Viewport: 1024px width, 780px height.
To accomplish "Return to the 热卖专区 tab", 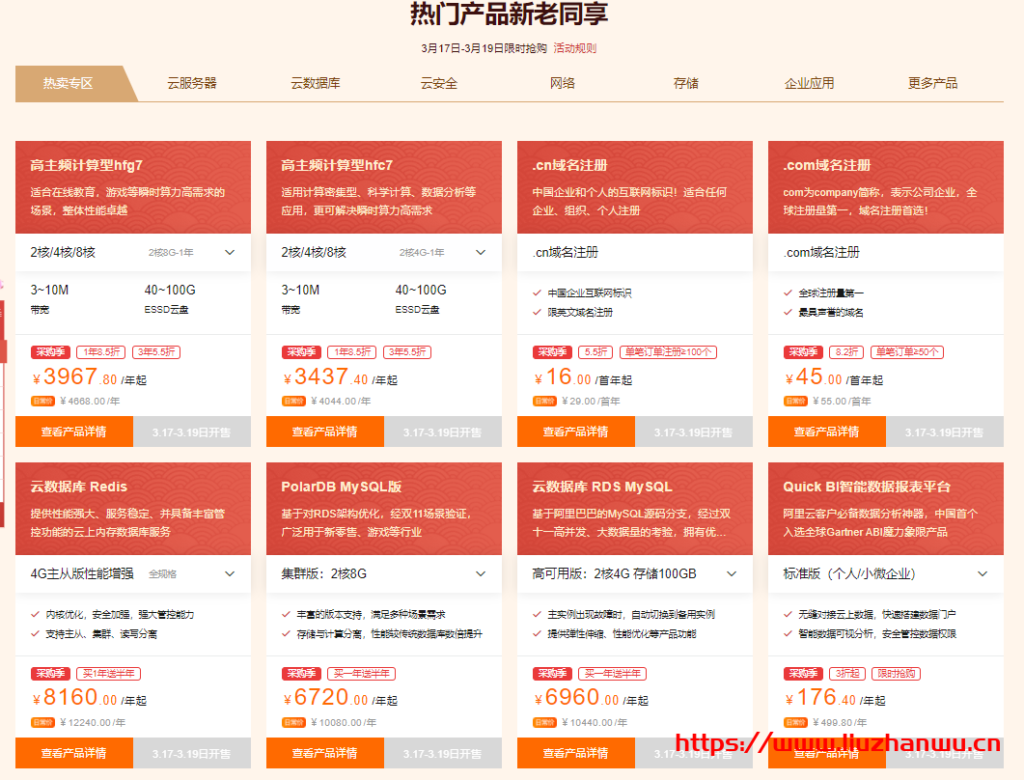I will click(x=67, y=84).
